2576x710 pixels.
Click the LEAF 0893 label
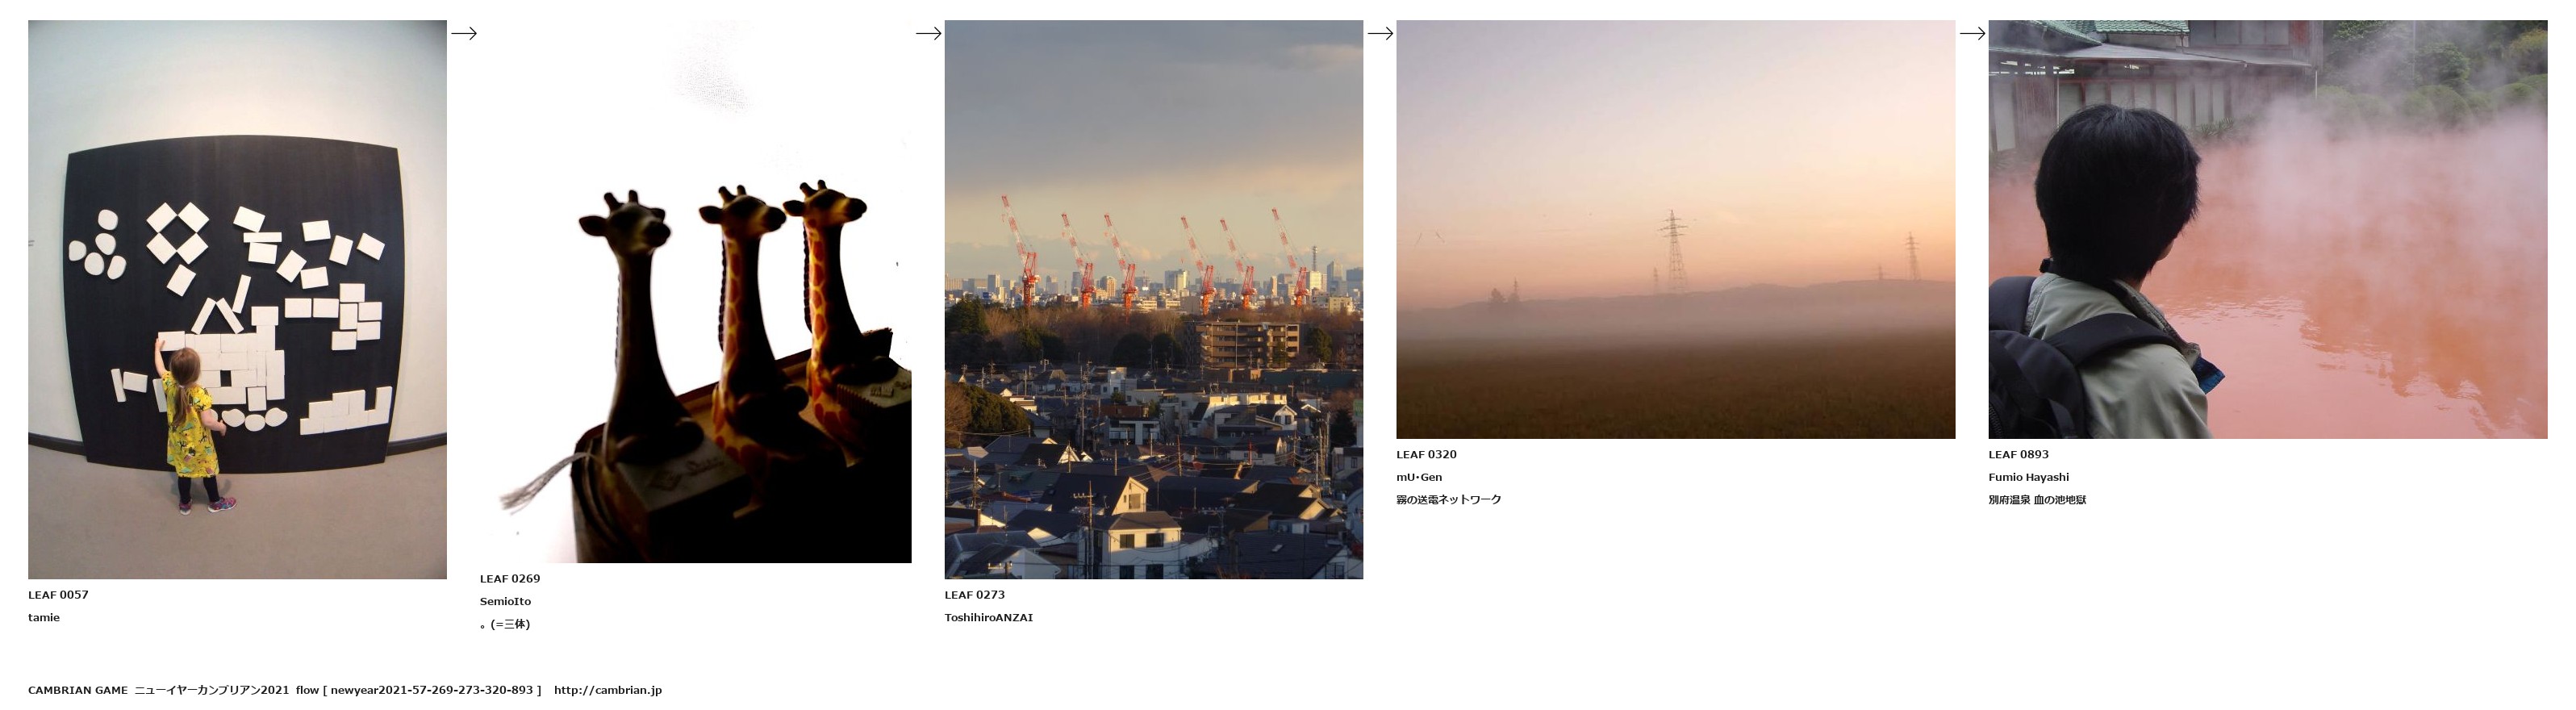pos(2018,455)
